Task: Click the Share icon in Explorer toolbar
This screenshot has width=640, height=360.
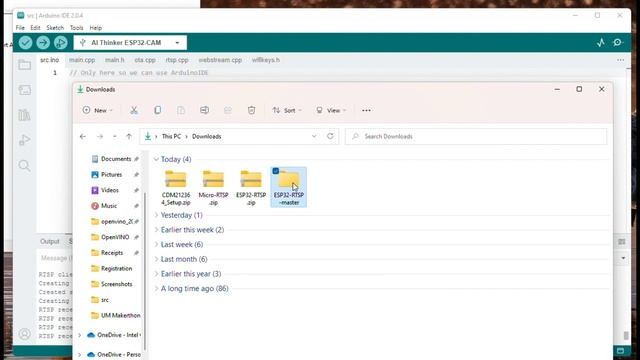Action: pos(228,110)
